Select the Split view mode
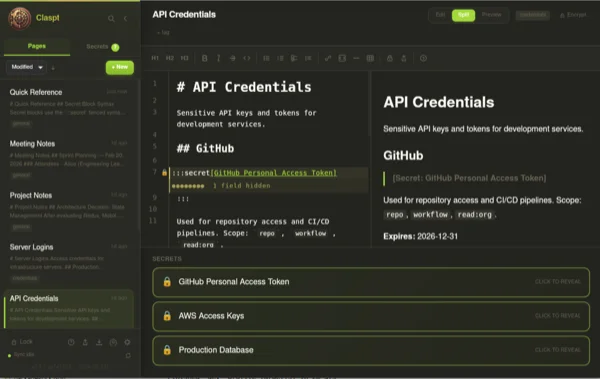Viewport: 600px width, 379px height. [463, 15]
